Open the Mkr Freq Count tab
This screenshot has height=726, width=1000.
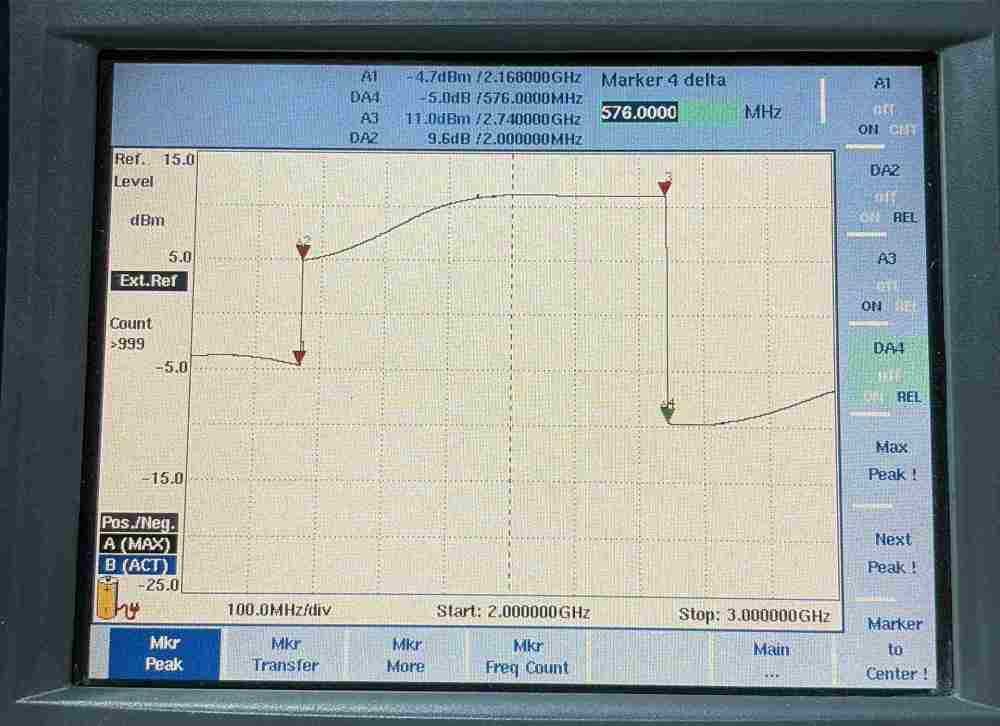[527, 656]
